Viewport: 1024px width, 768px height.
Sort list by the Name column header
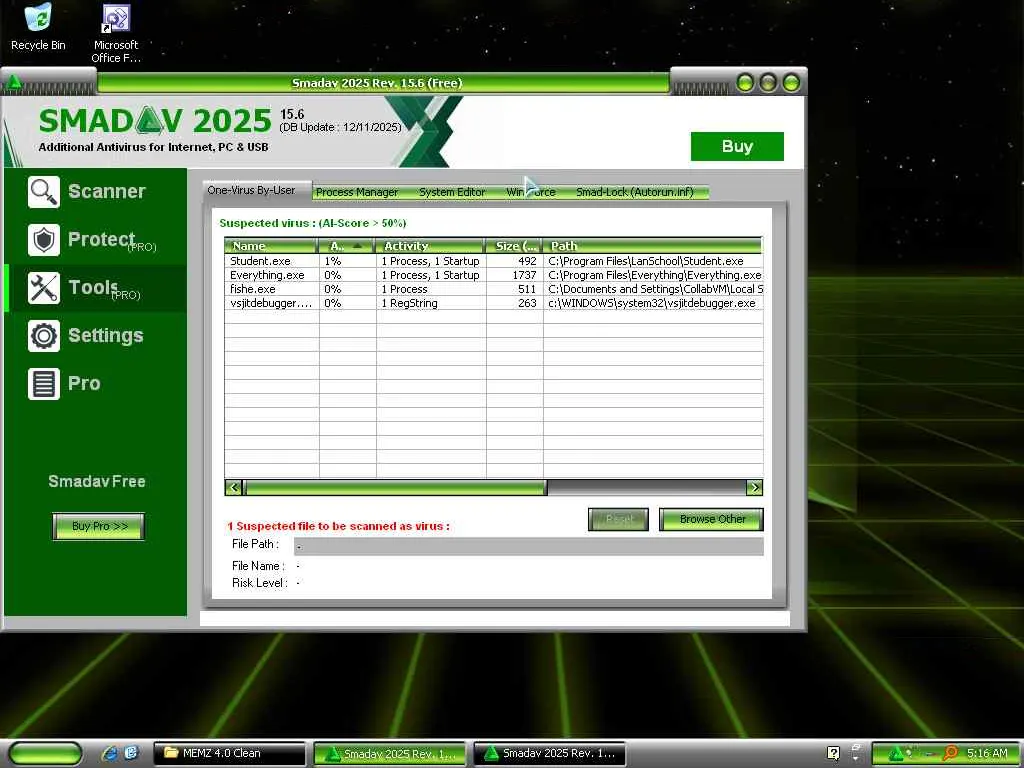coord(271,246)
